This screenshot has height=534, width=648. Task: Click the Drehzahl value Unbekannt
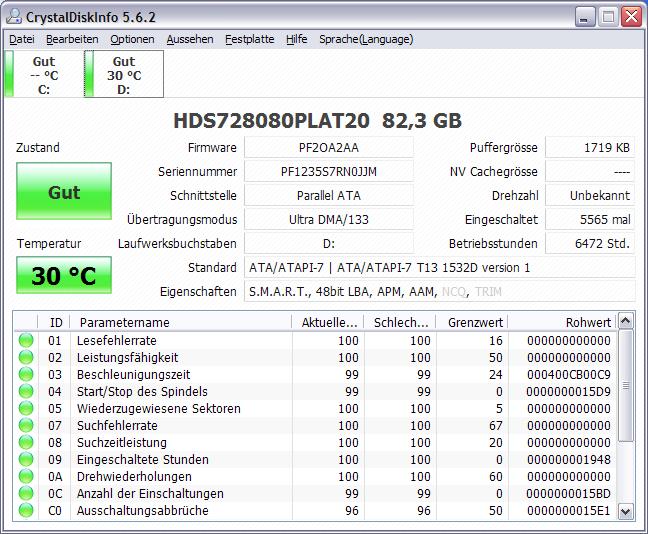coord(590,195)
